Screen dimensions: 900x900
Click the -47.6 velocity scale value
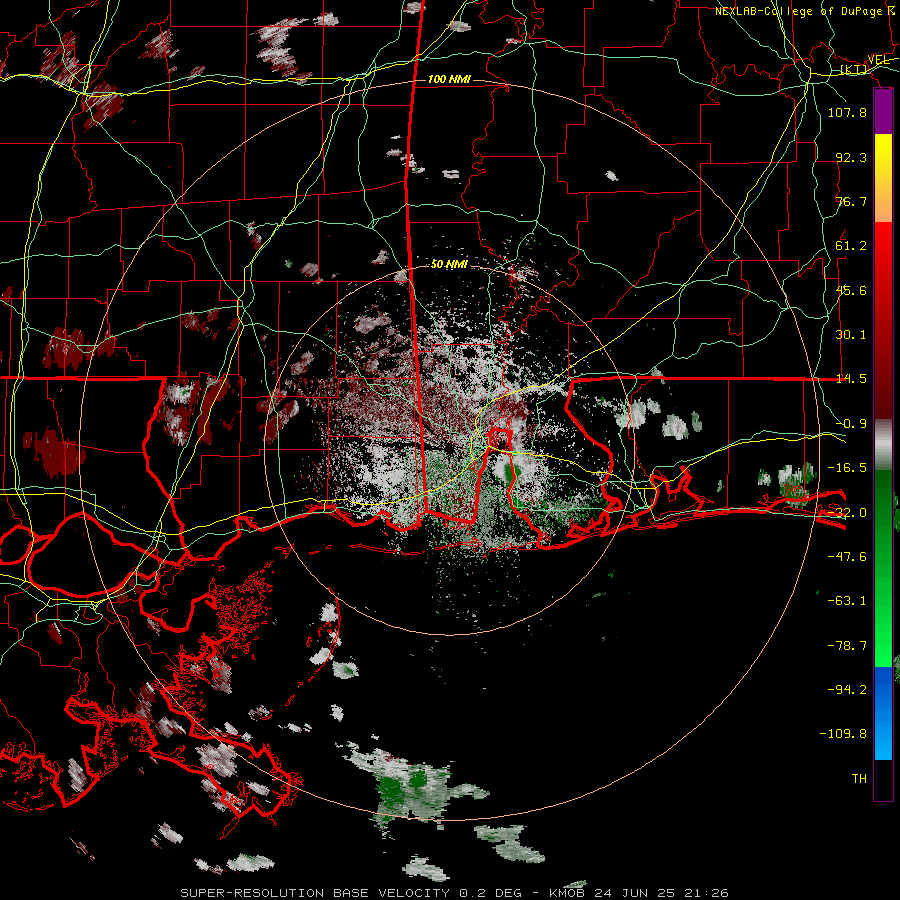pos(847,557)
